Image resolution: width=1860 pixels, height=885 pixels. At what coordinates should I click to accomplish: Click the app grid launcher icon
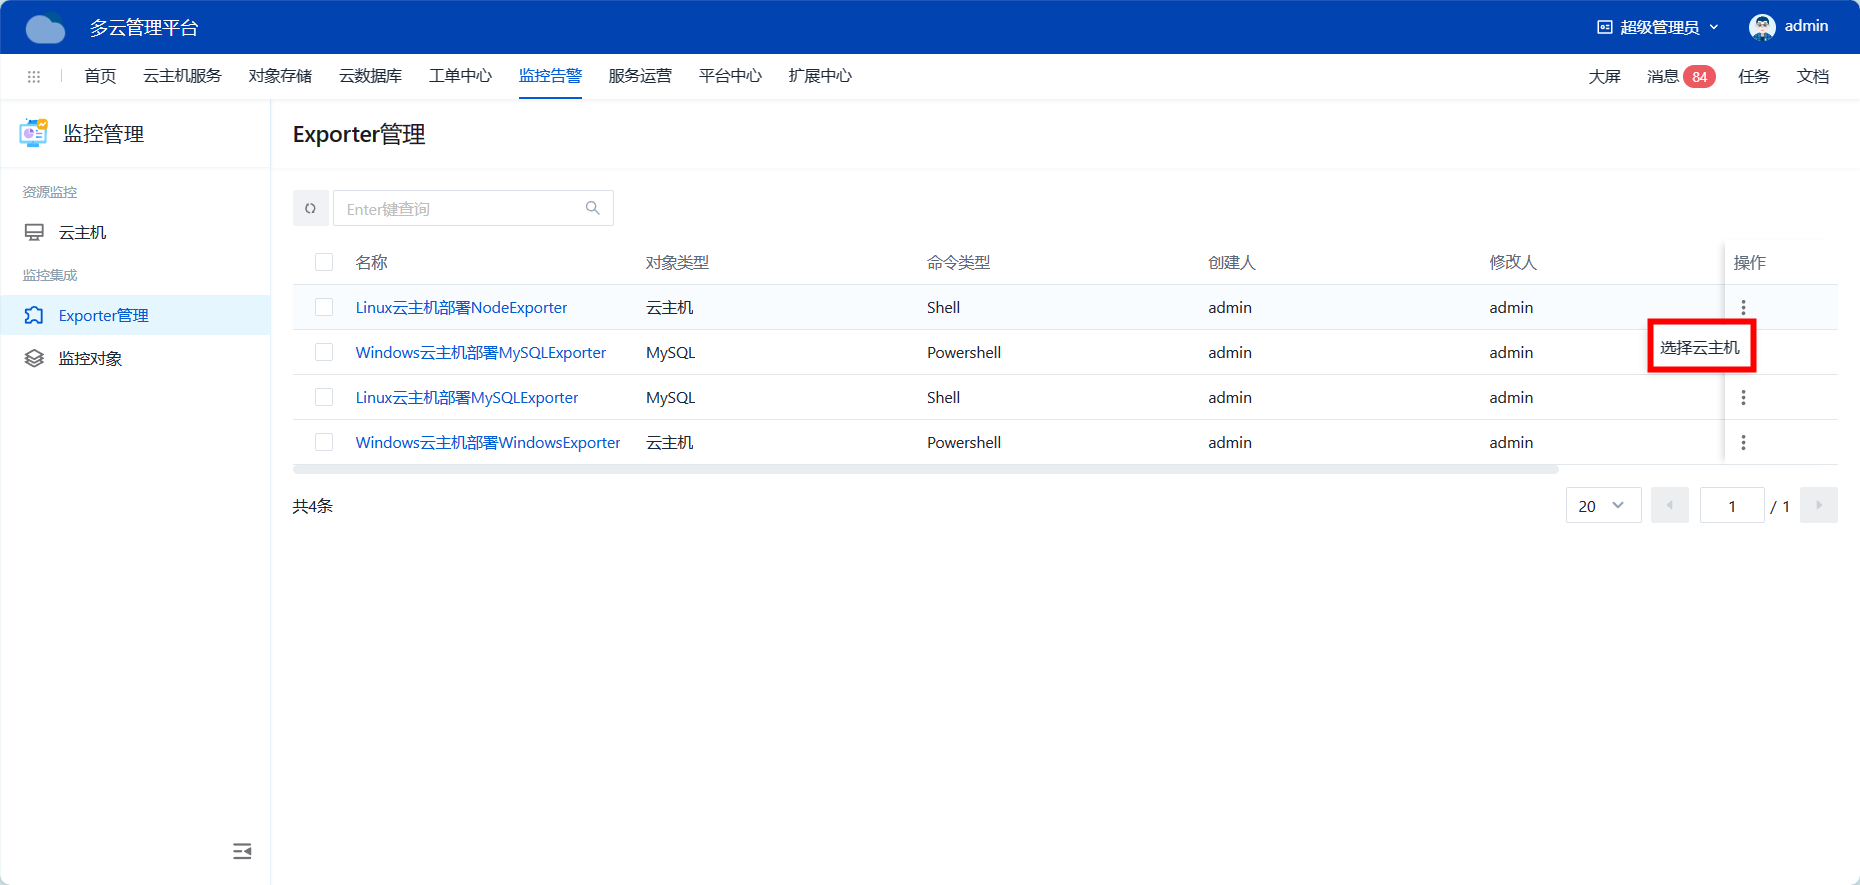coord(34,76)
